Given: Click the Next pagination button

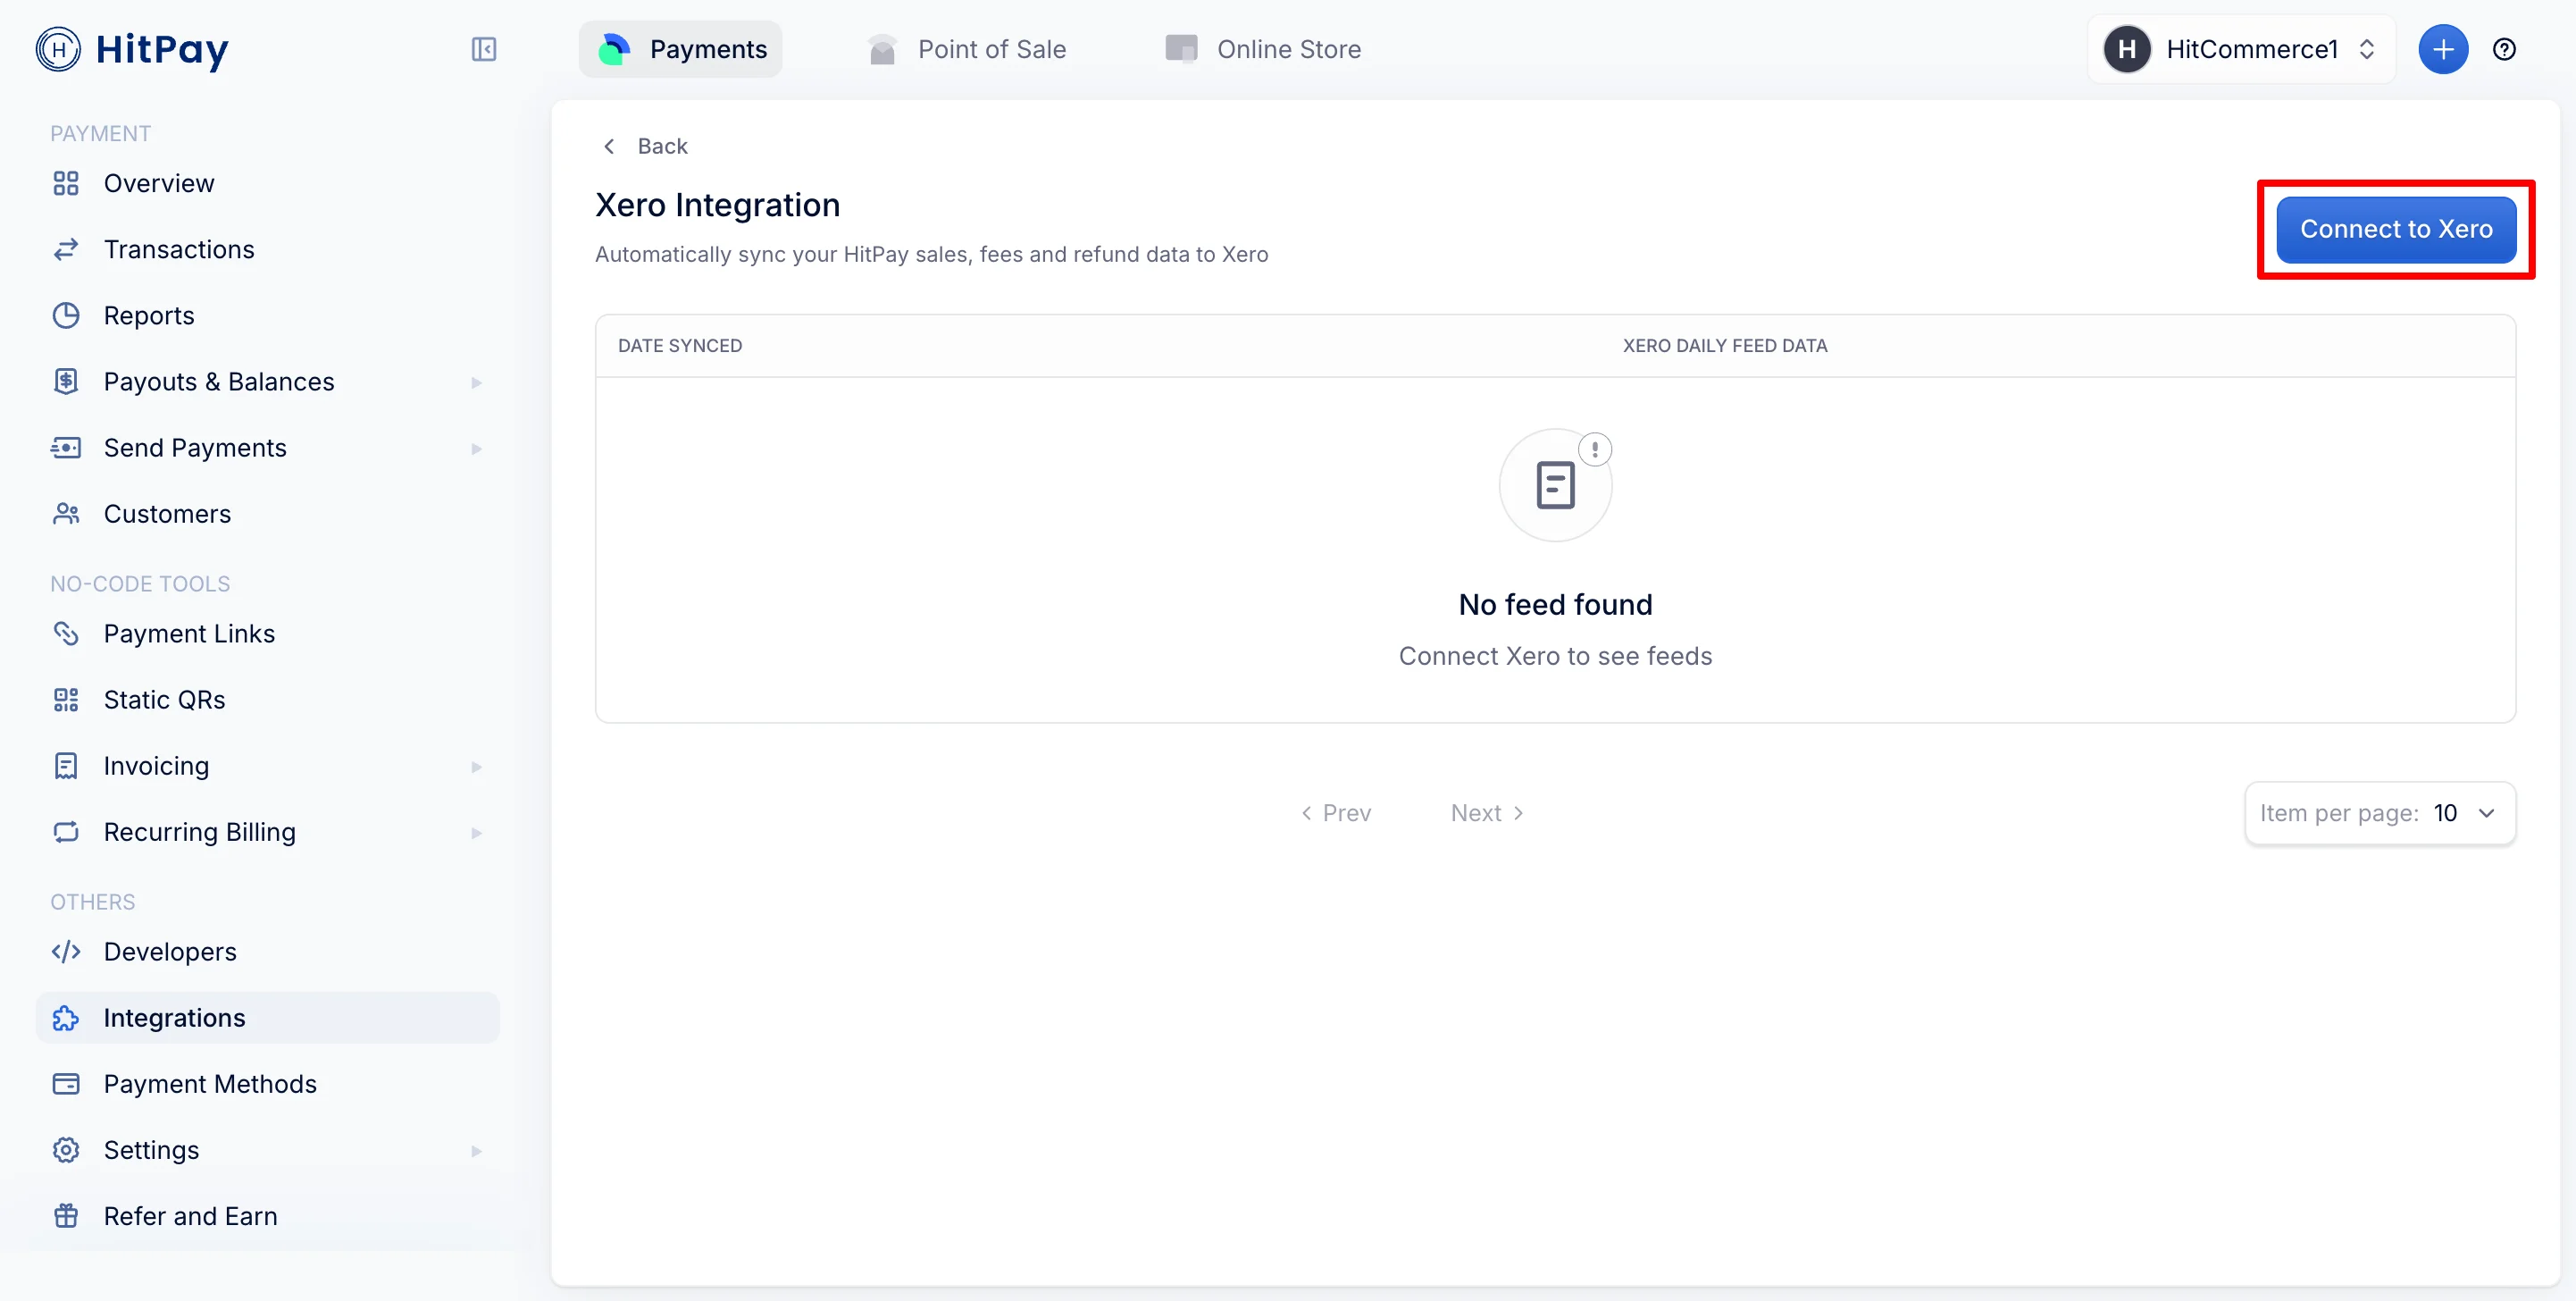Looking at the screenshot, I should tap(1487, 813).
